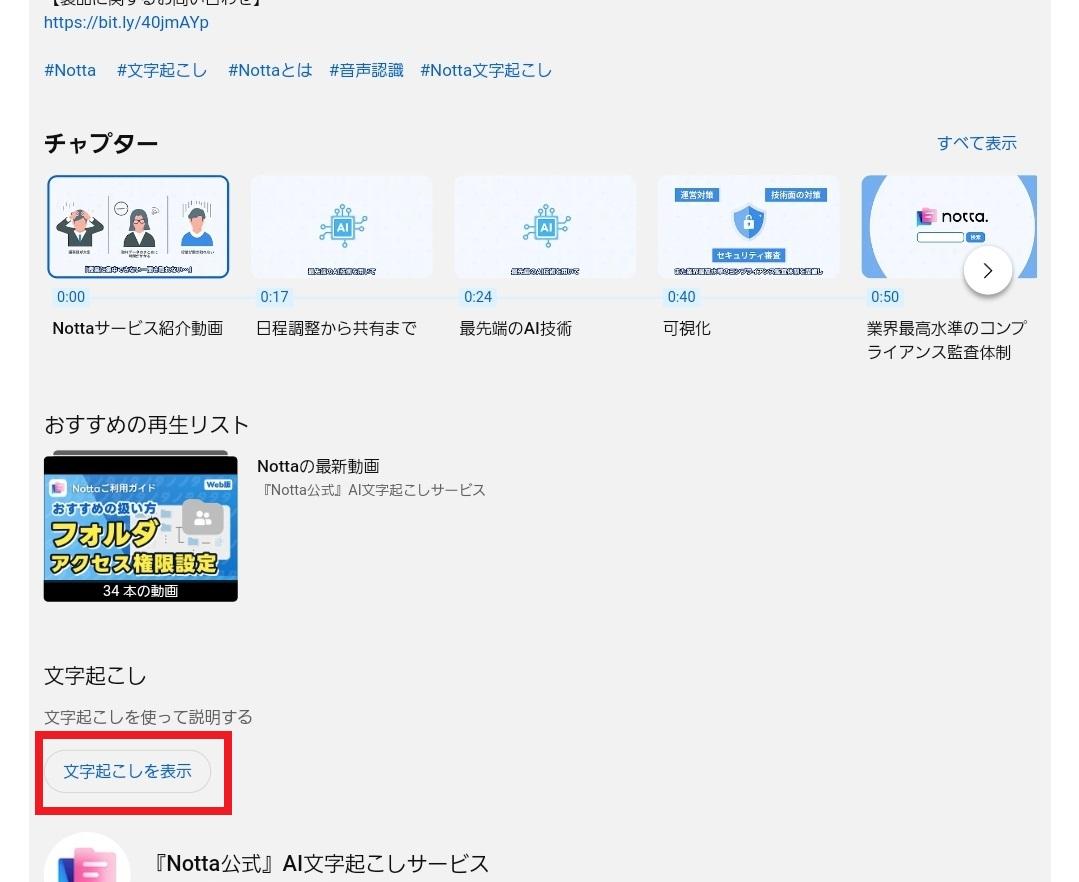Select the 0:50 notta logo chapter thumbnail
Screen dimensions: 1079x882
[949, 226]
